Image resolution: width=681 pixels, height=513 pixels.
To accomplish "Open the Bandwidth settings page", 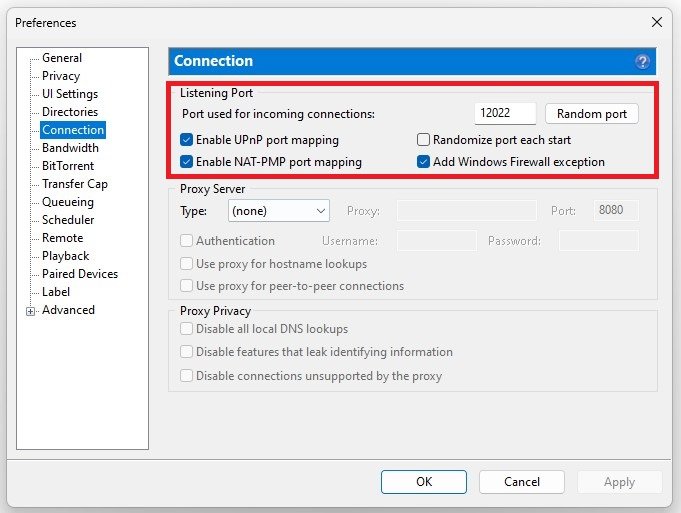I will (x=70, y=148).
